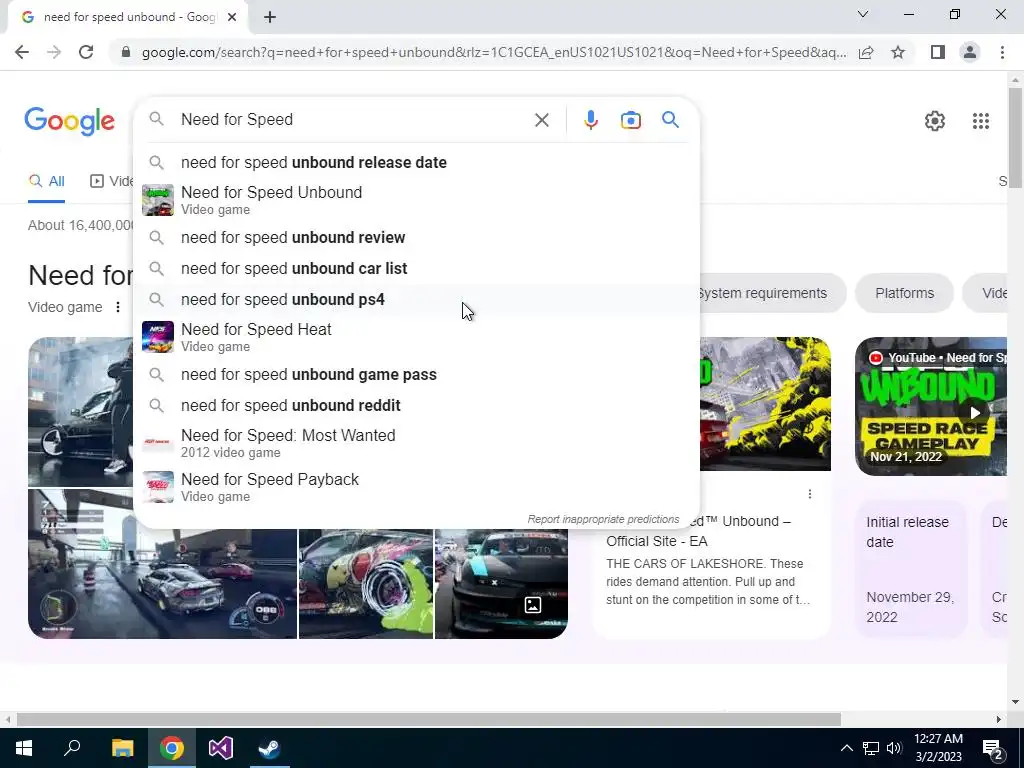Open three-dot options on the EA result card
This screenshot has width=1024, height=768.
810,494
